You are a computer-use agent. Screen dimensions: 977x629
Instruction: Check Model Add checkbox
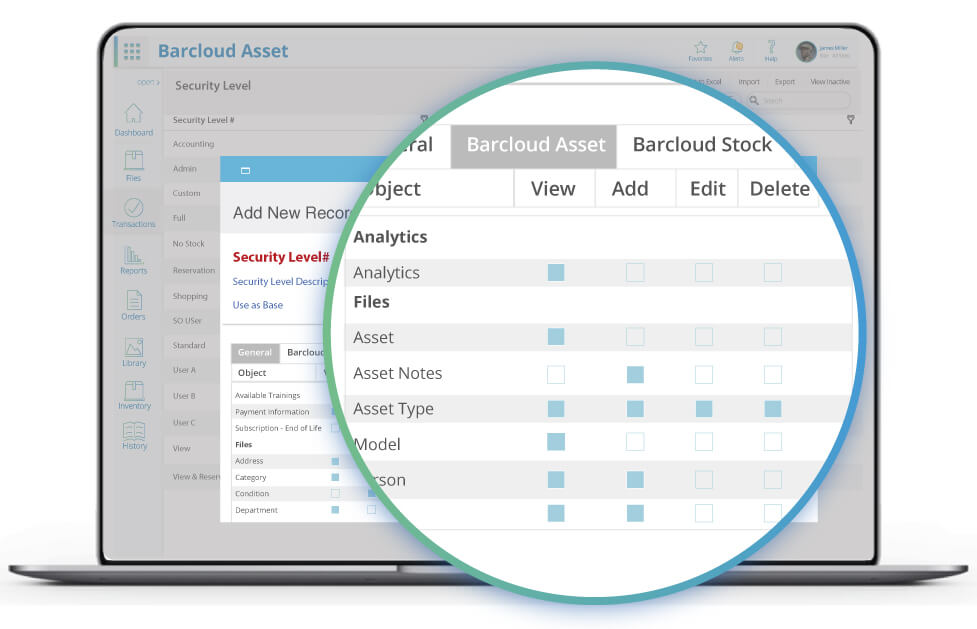click(635, 442)
